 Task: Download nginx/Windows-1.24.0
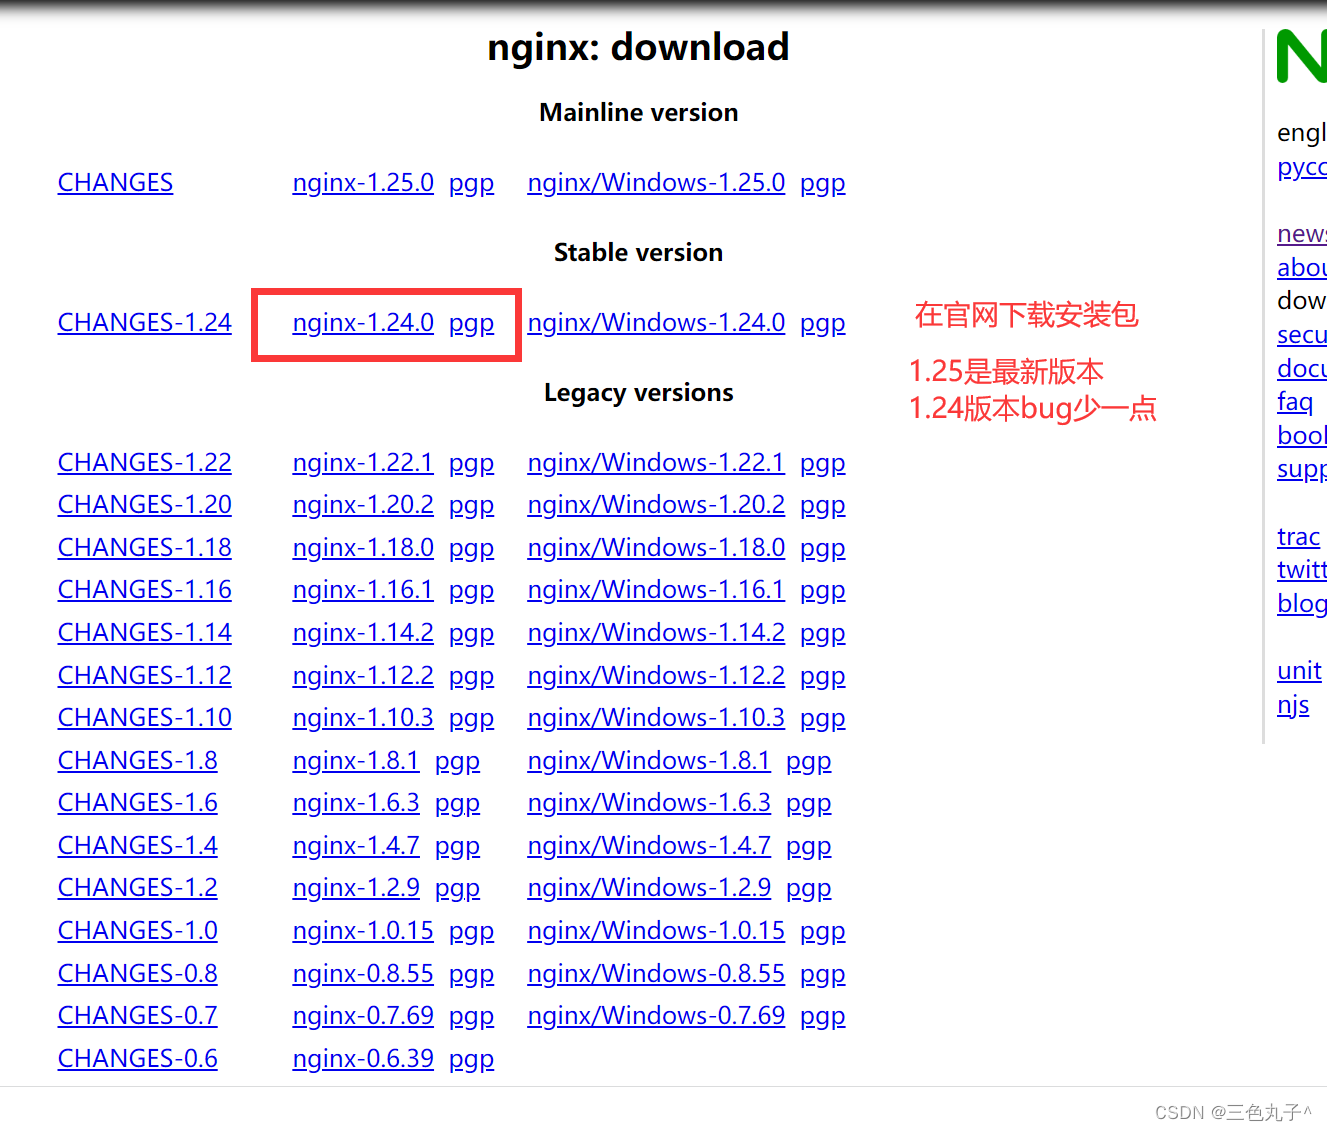[x=656, y=323]
